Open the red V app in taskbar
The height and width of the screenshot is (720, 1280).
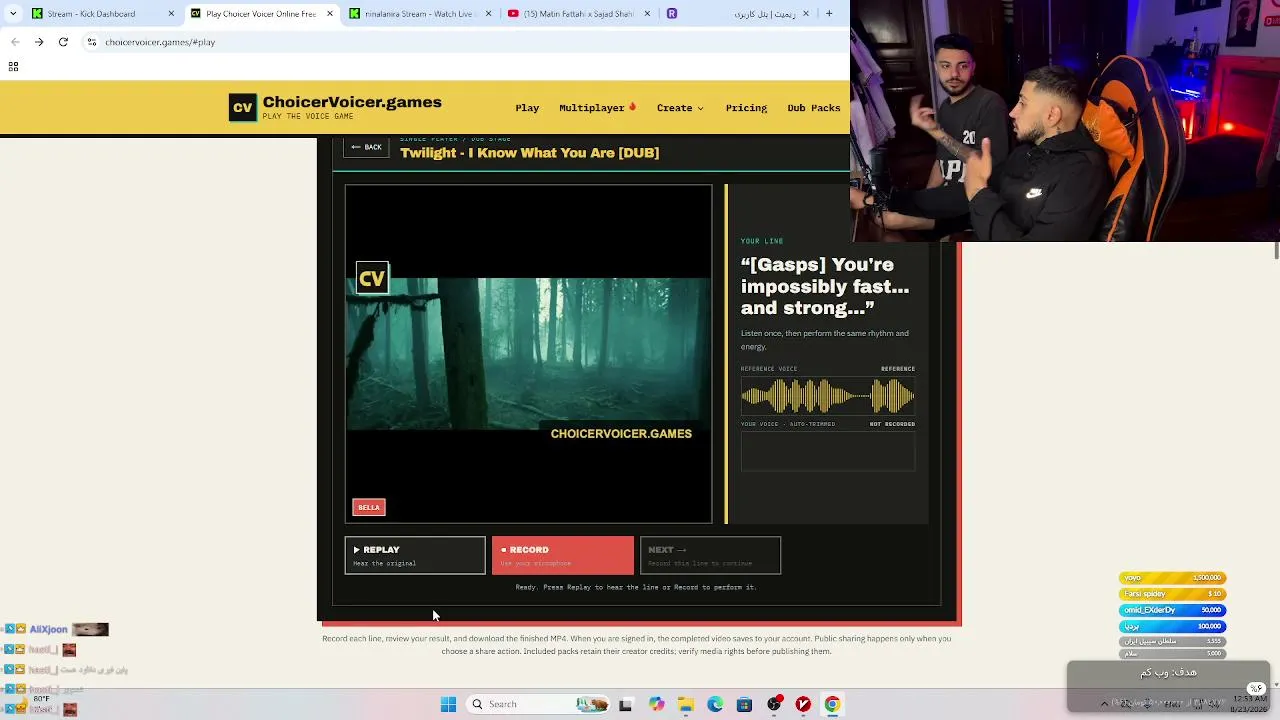click(803, 704)
